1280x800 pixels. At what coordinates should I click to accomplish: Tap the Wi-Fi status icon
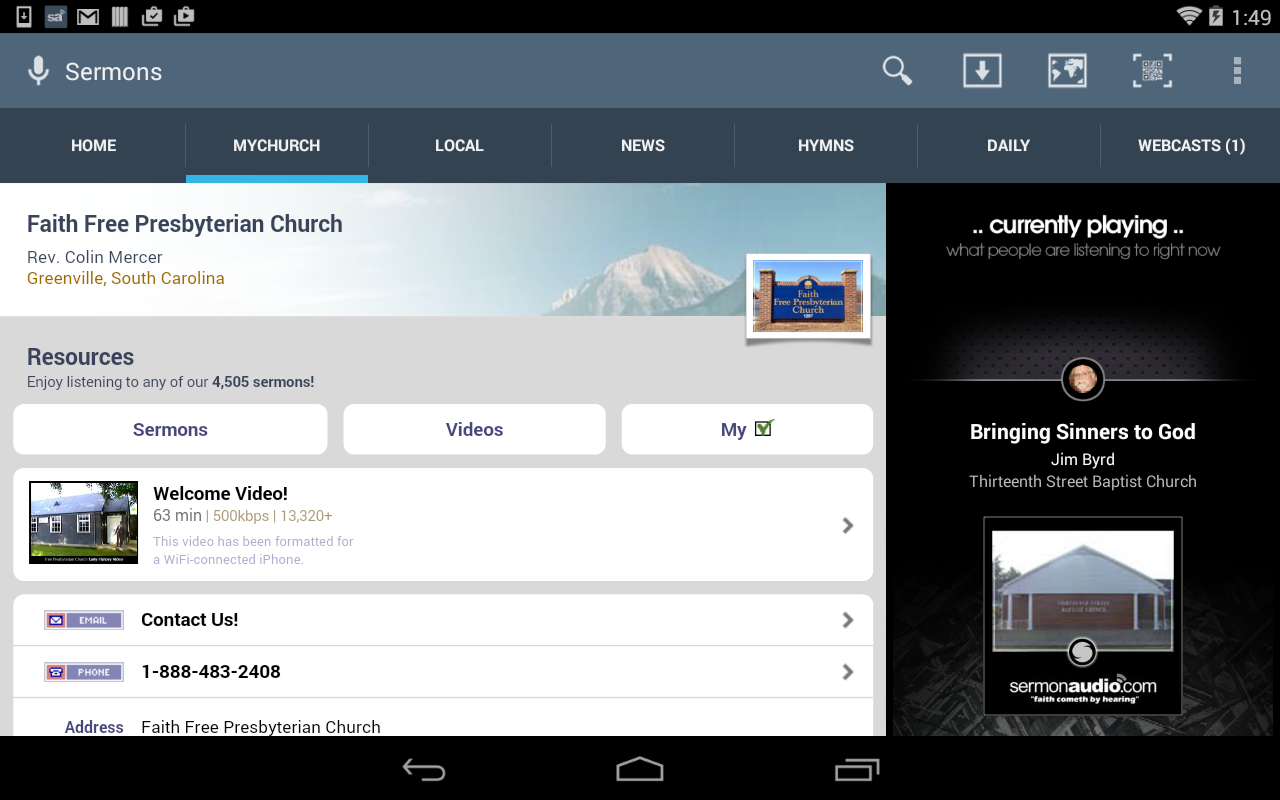coord(1189,16)
